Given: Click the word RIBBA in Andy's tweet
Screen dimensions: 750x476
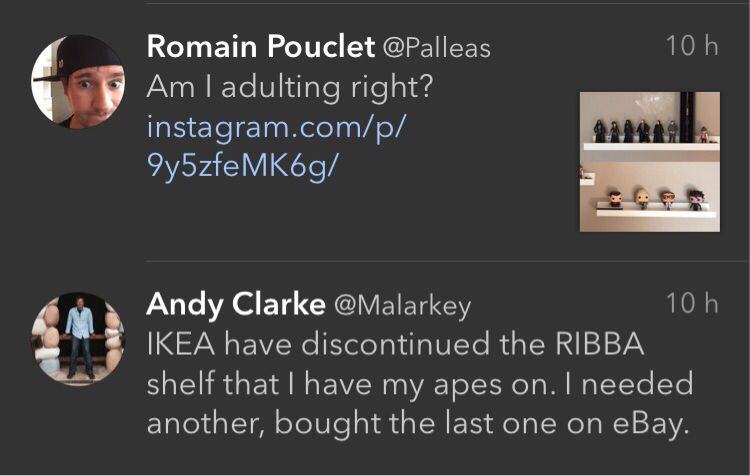Looking at the screenshot, I should (x=597, y=345).
